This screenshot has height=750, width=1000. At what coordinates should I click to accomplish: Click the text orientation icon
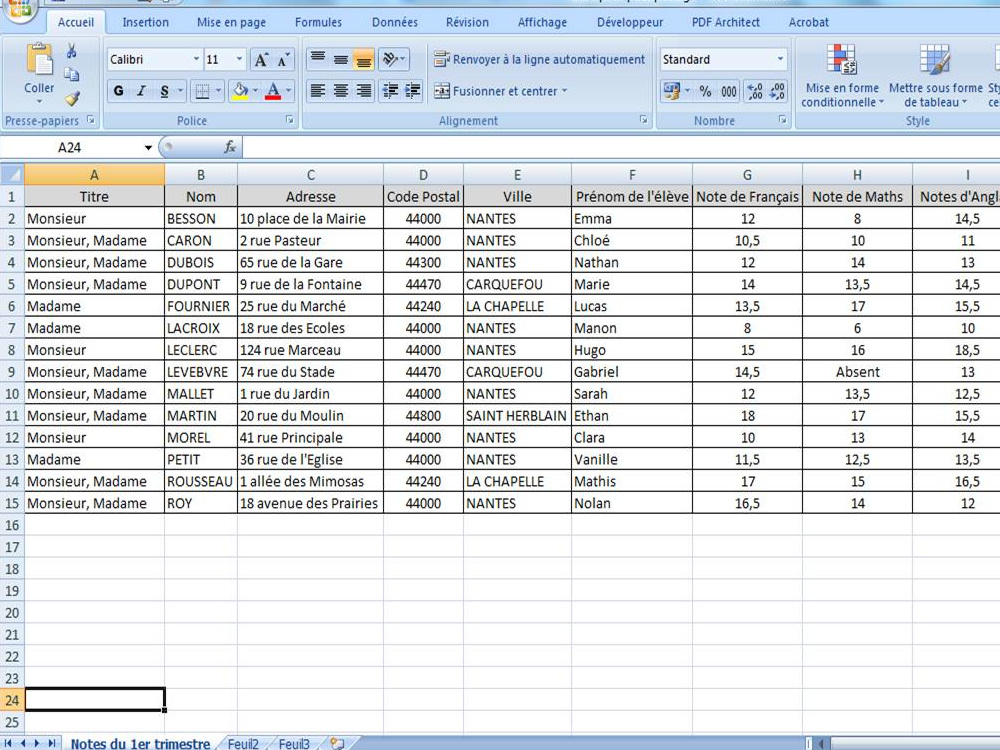[x=393, y=59]
